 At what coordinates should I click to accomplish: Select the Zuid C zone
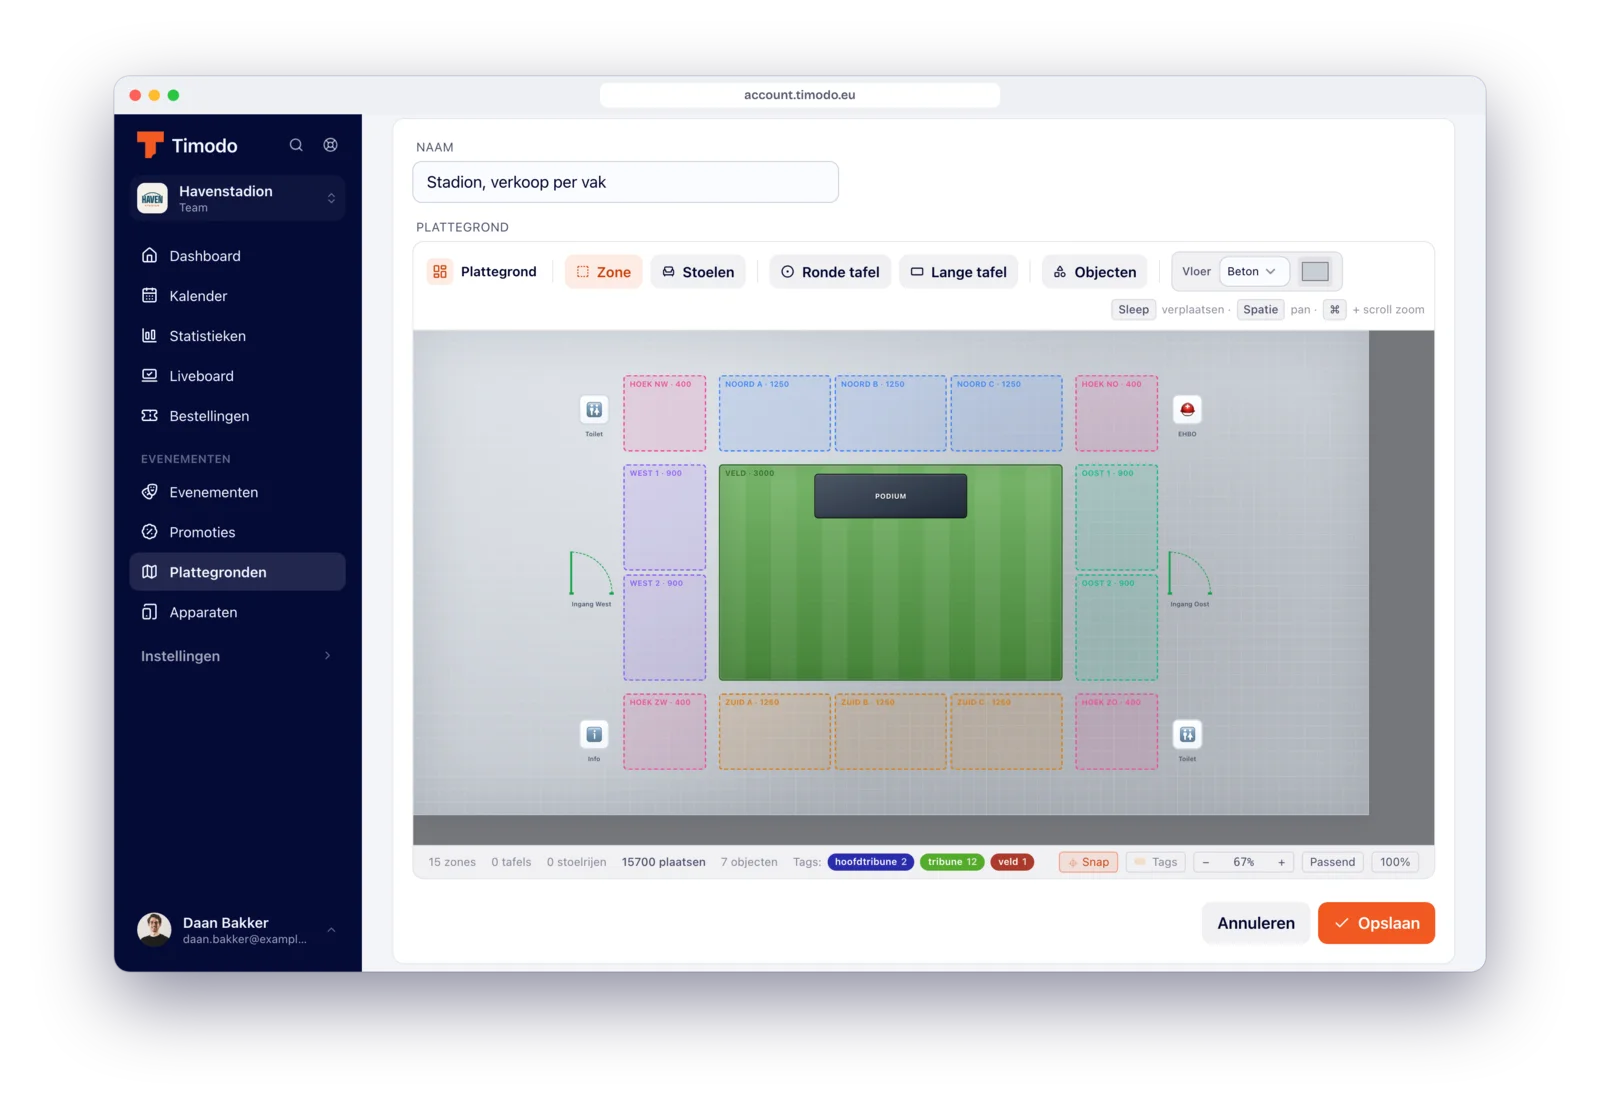(x=1006, y=732)
